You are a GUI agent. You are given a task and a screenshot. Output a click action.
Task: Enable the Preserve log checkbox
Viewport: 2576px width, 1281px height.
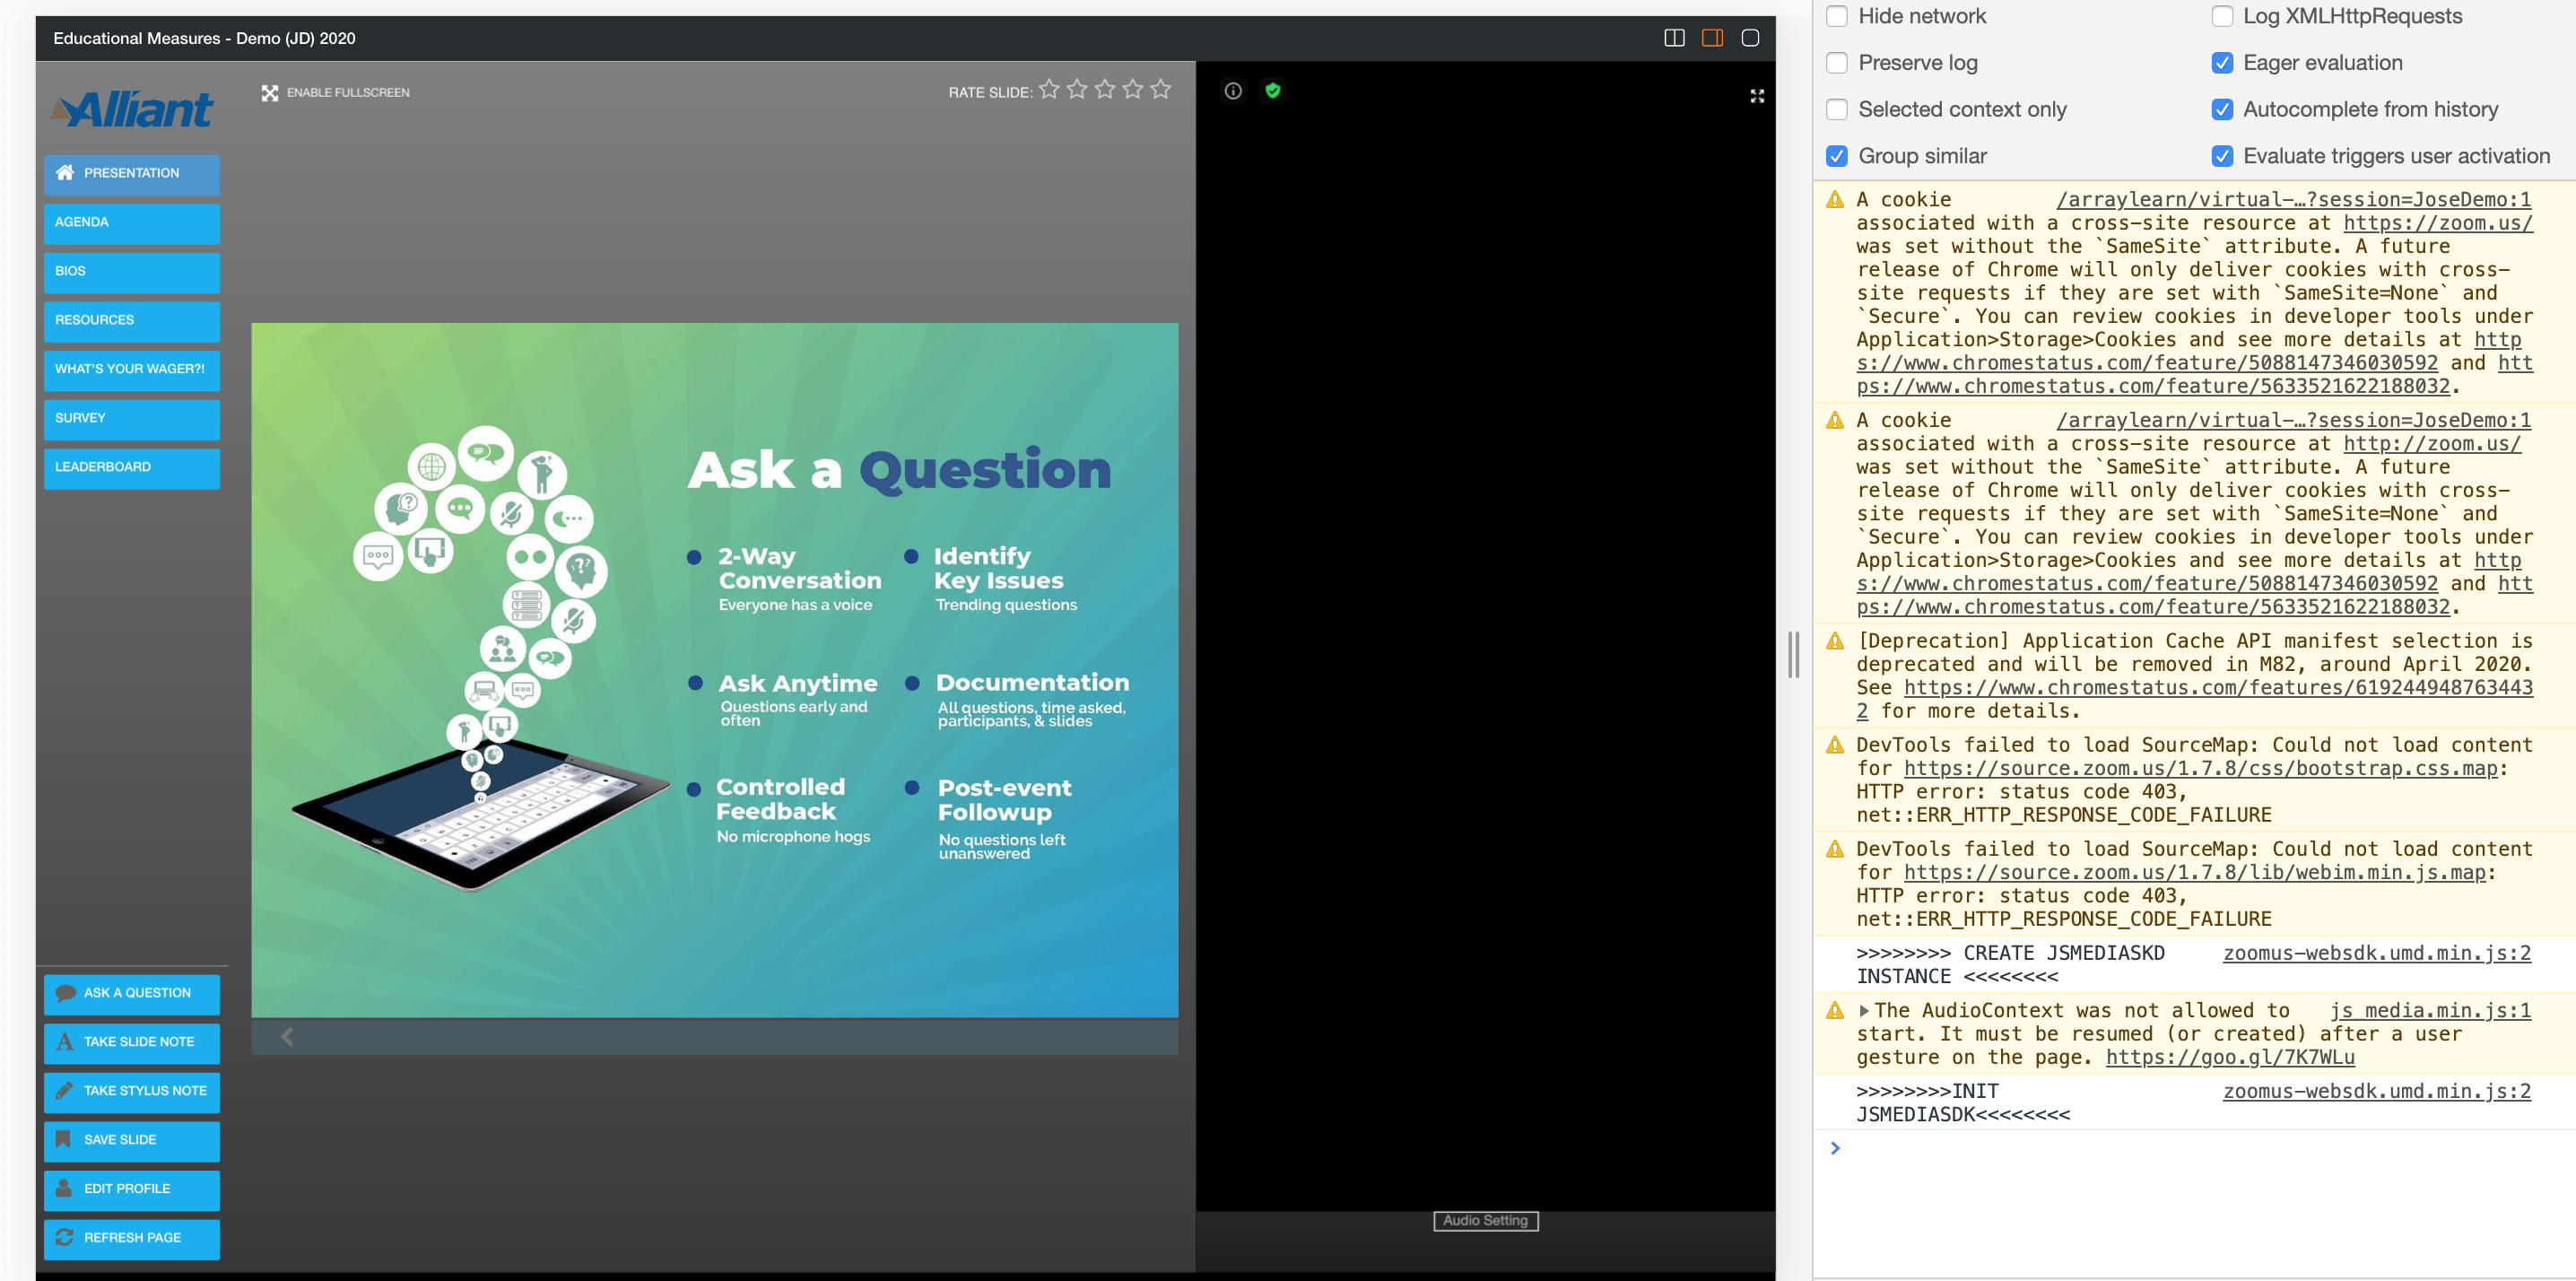(x=1836, y=63)
